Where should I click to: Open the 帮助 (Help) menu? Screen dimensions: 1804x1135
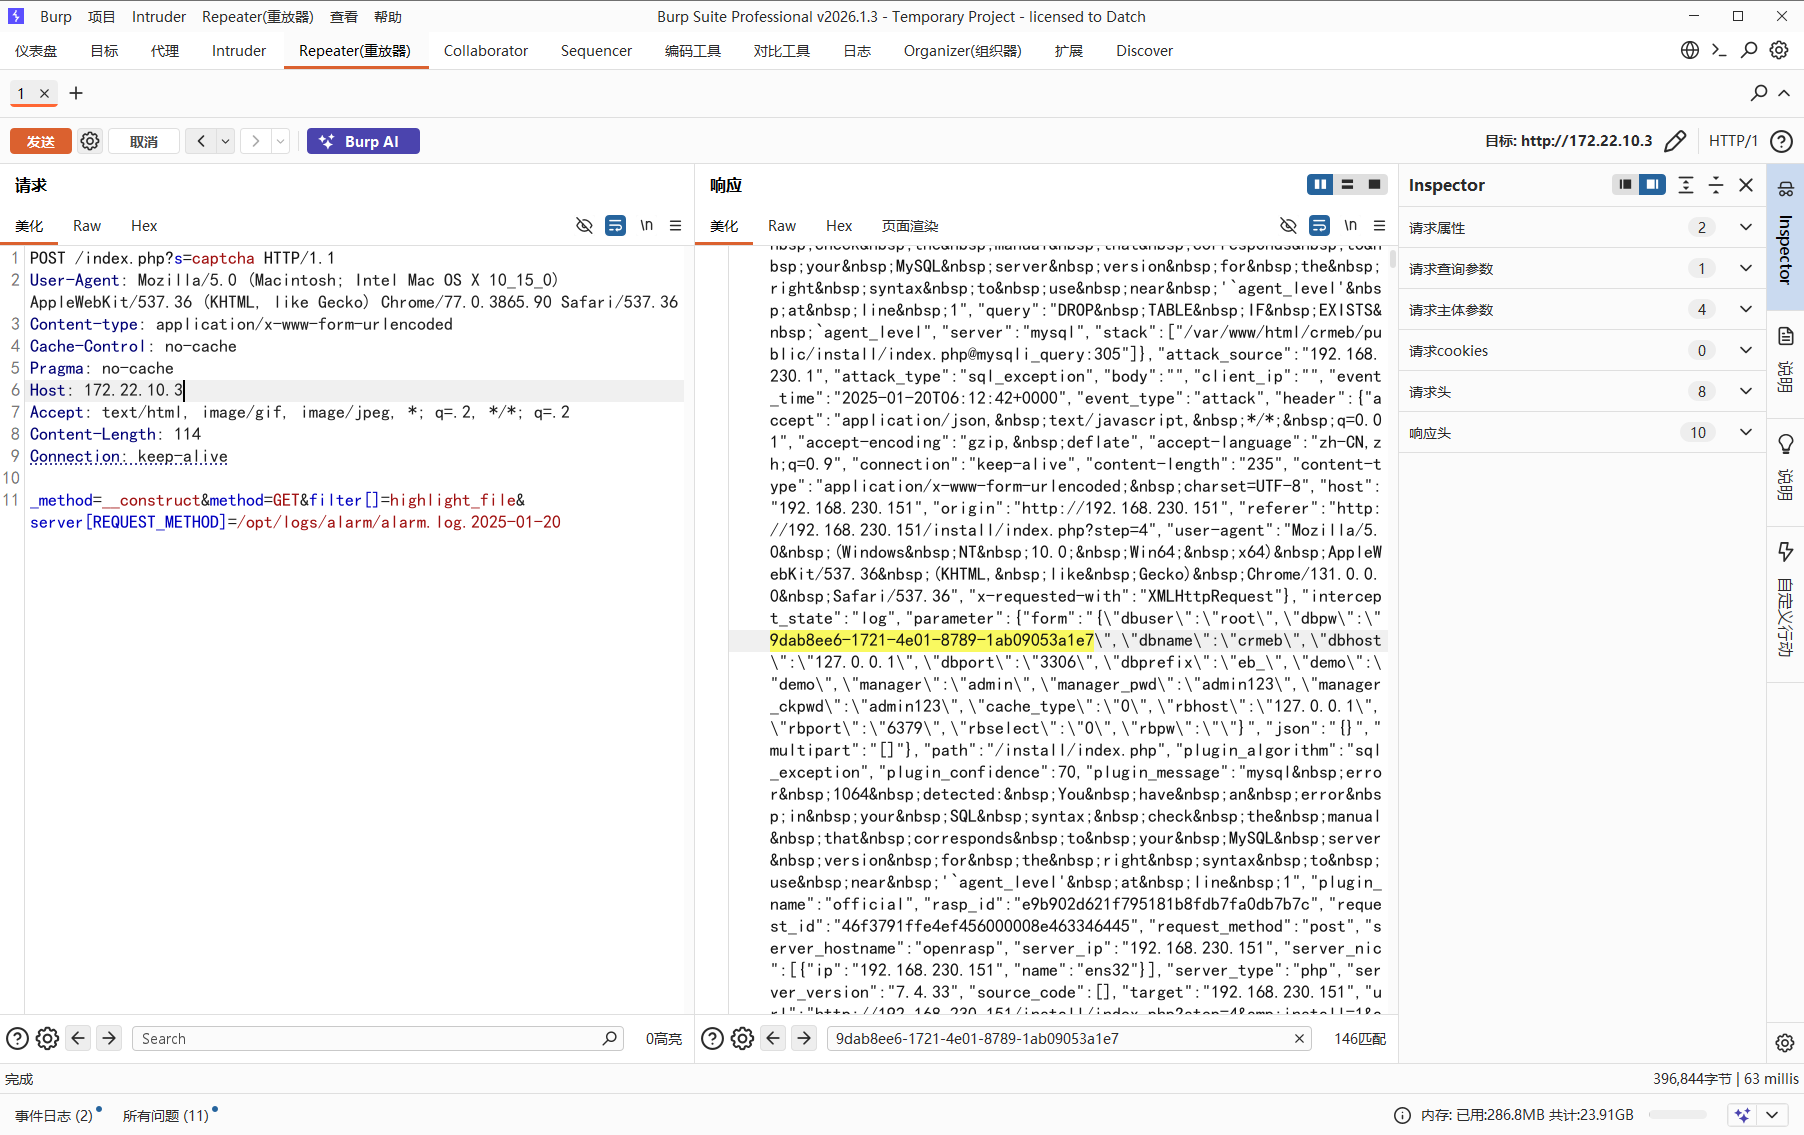(388, 17)
